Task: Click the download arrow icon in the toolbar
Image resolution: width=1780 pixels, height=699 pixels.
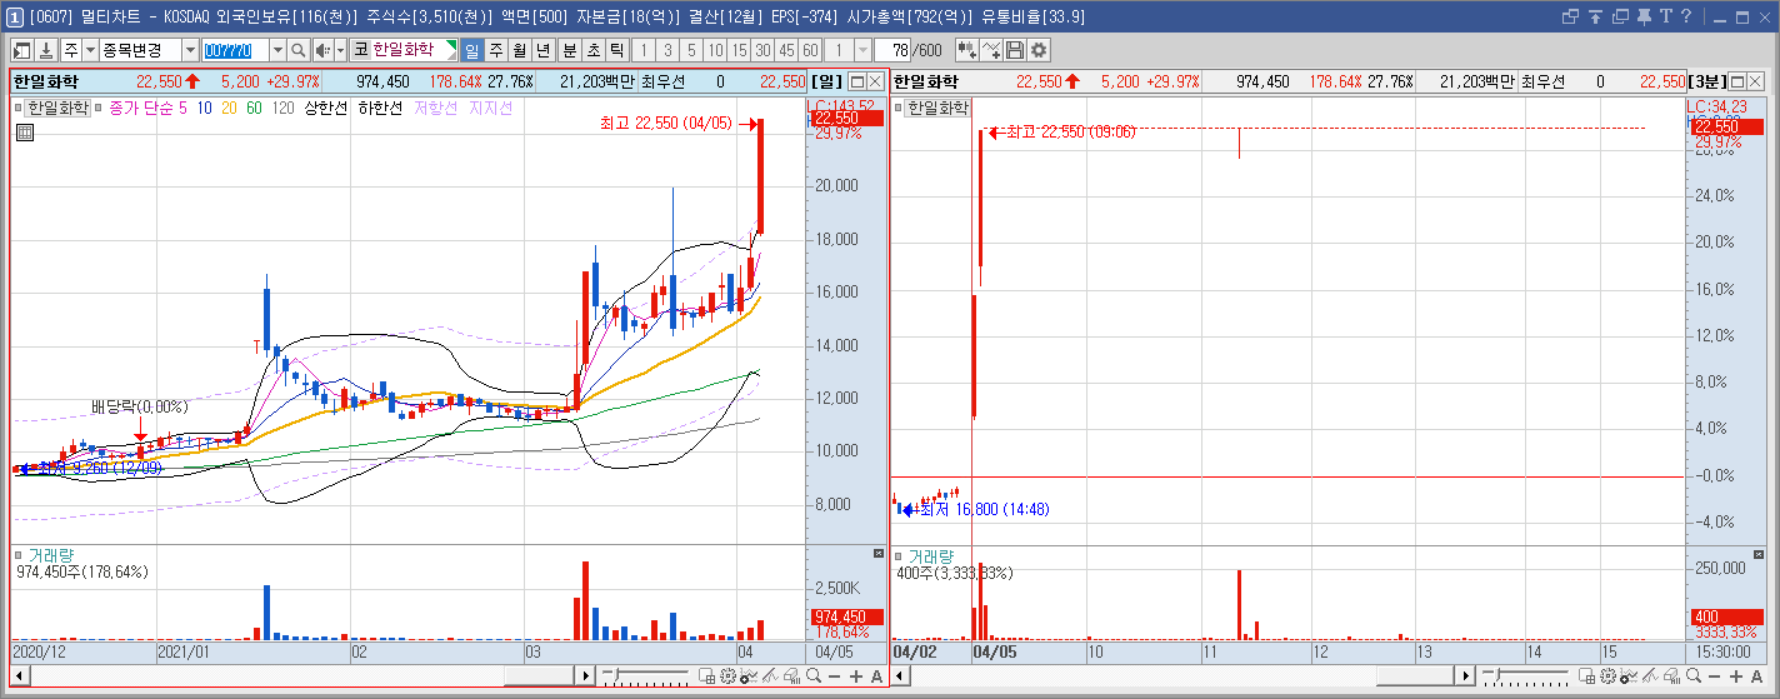Action: pyautogui.click(x=45, y=50)
